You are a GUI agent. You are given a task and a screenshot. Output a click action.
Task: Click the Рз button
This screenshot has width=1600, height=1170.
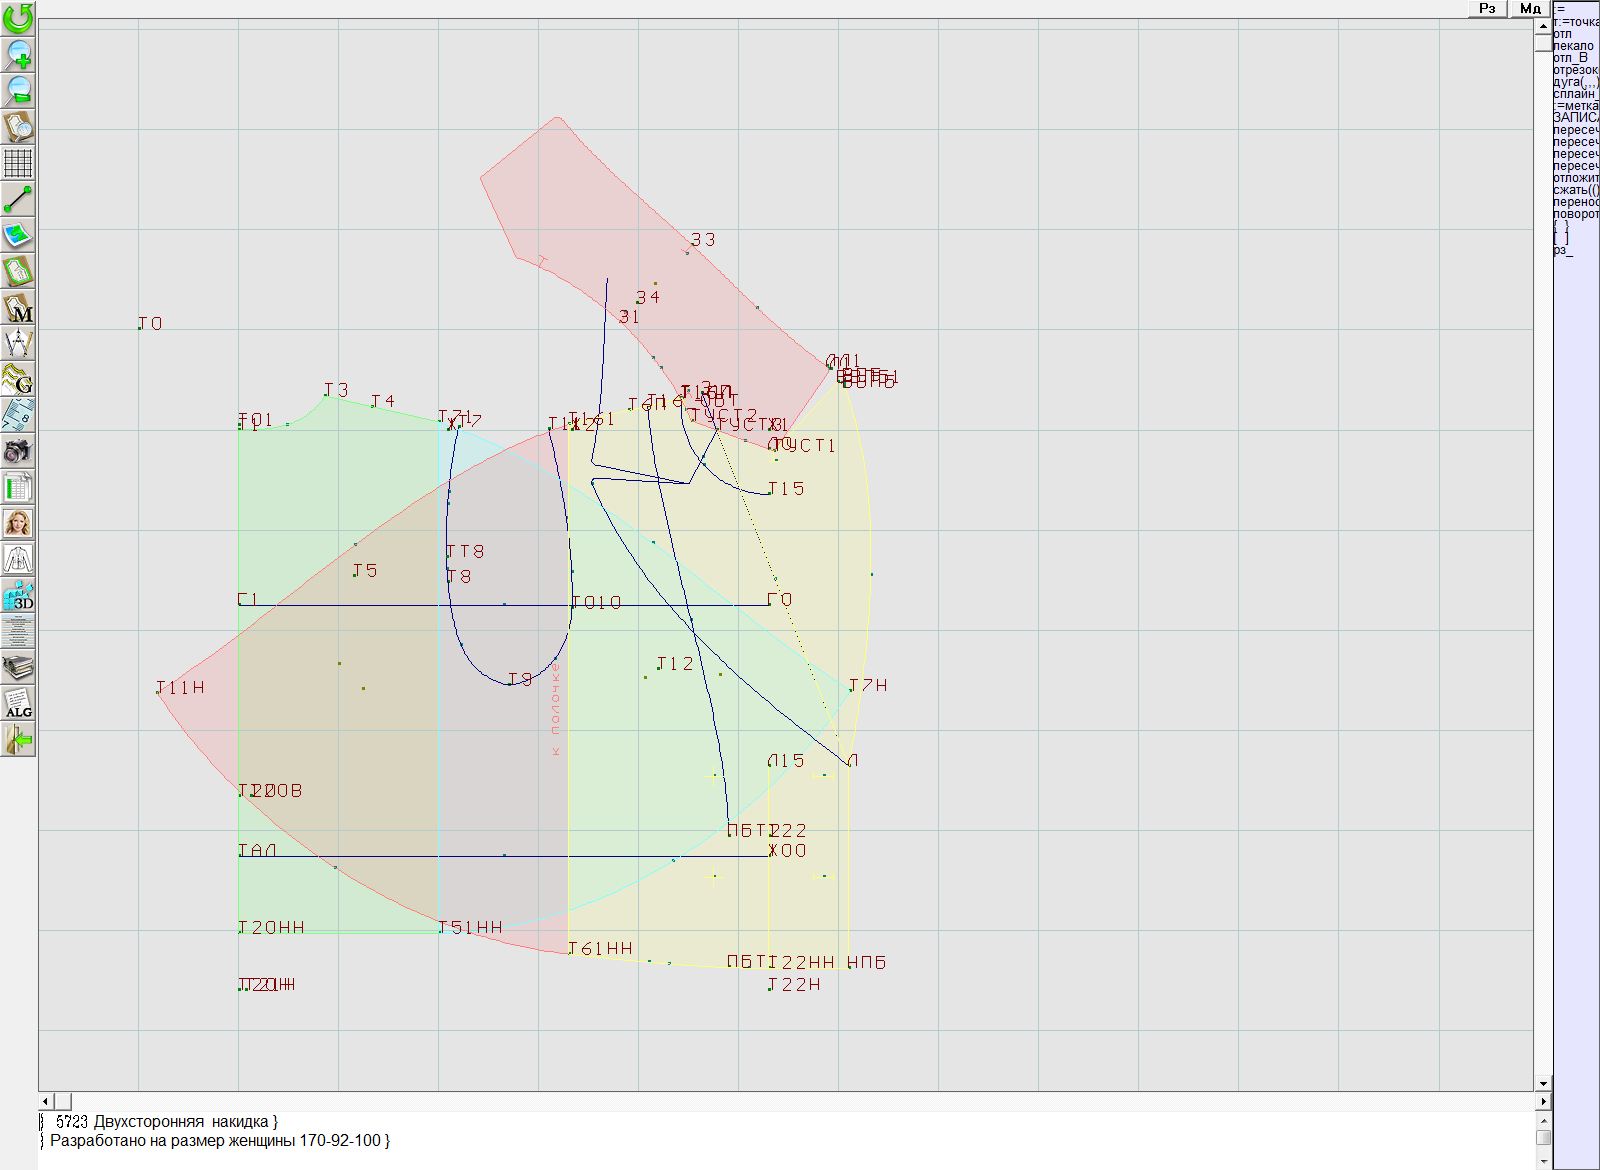click(x=1487, y=8)
